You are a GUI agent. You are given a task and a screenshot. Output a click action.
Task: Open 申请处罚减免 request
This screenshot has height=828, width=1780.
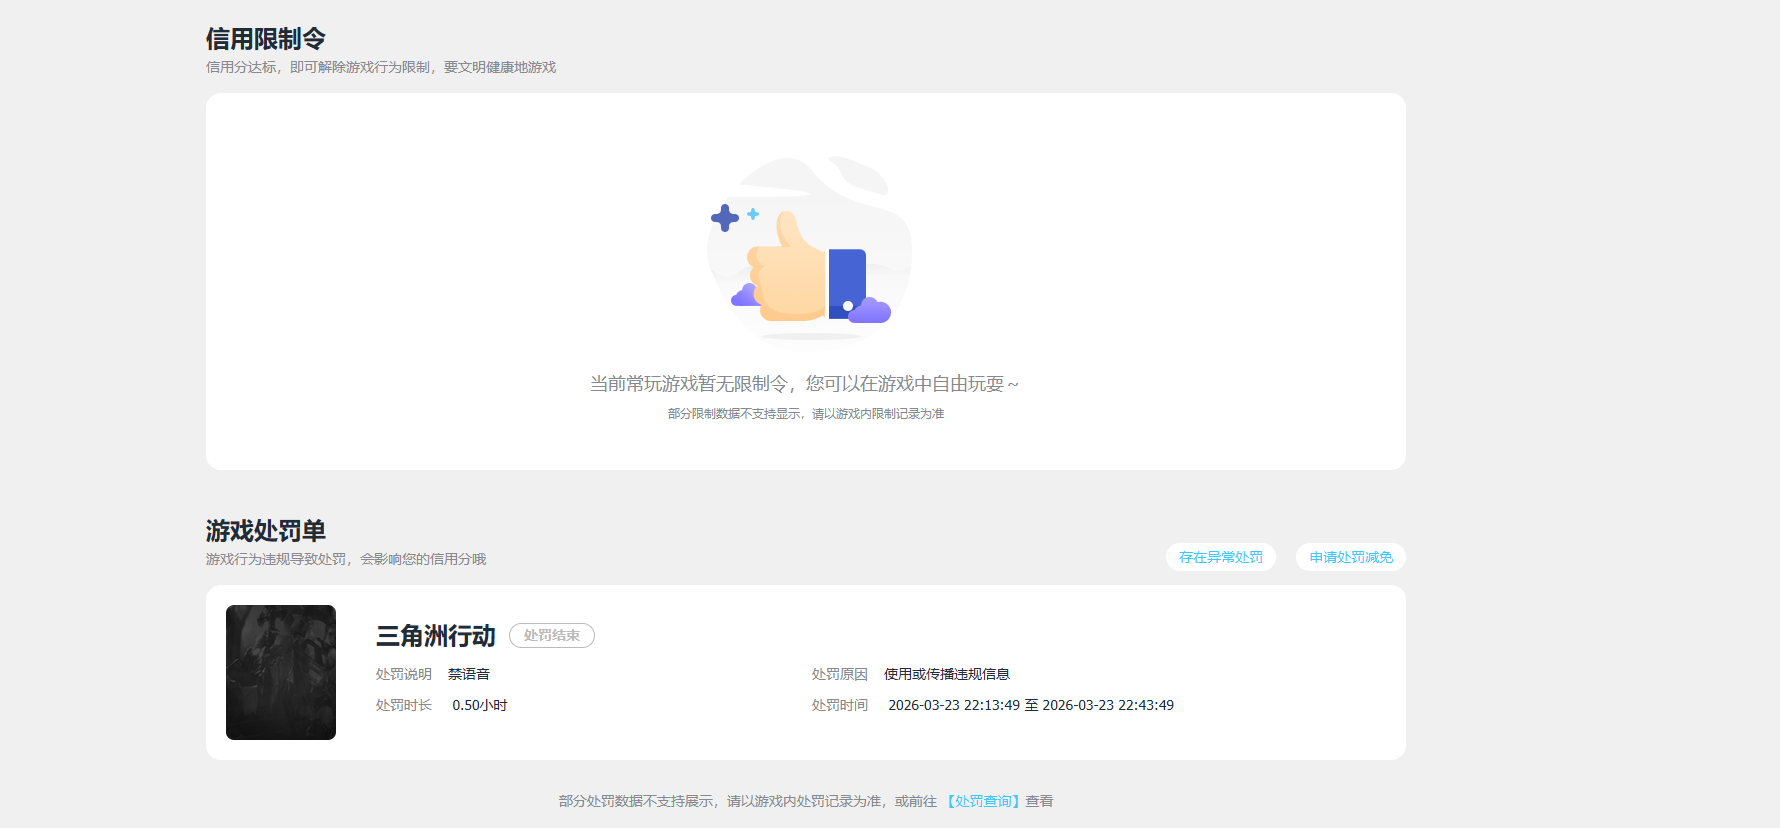click(x=1351, y=557)
